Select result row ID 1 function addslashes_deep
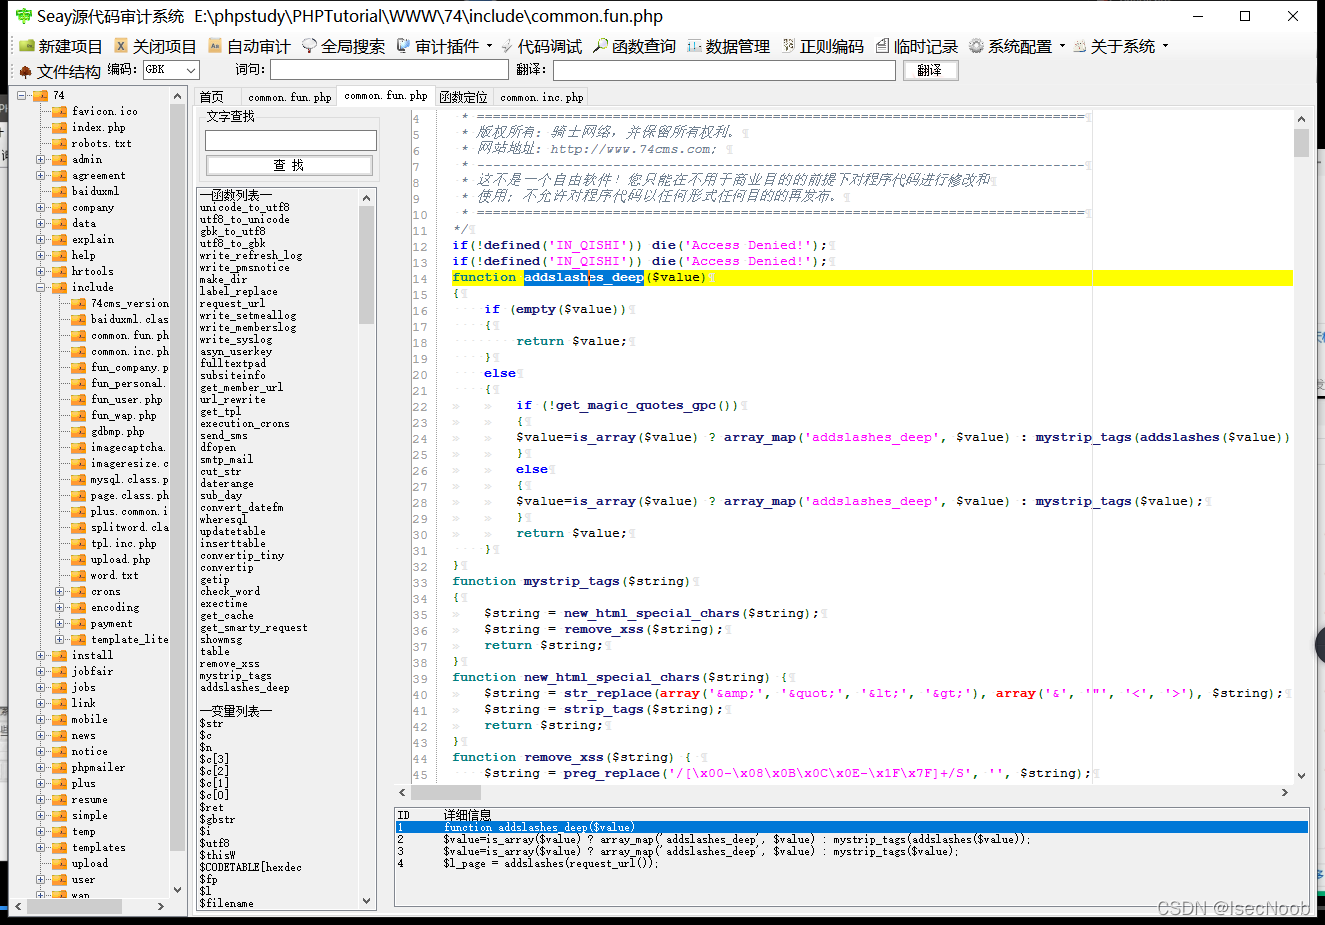 click(x=852, y=828)
